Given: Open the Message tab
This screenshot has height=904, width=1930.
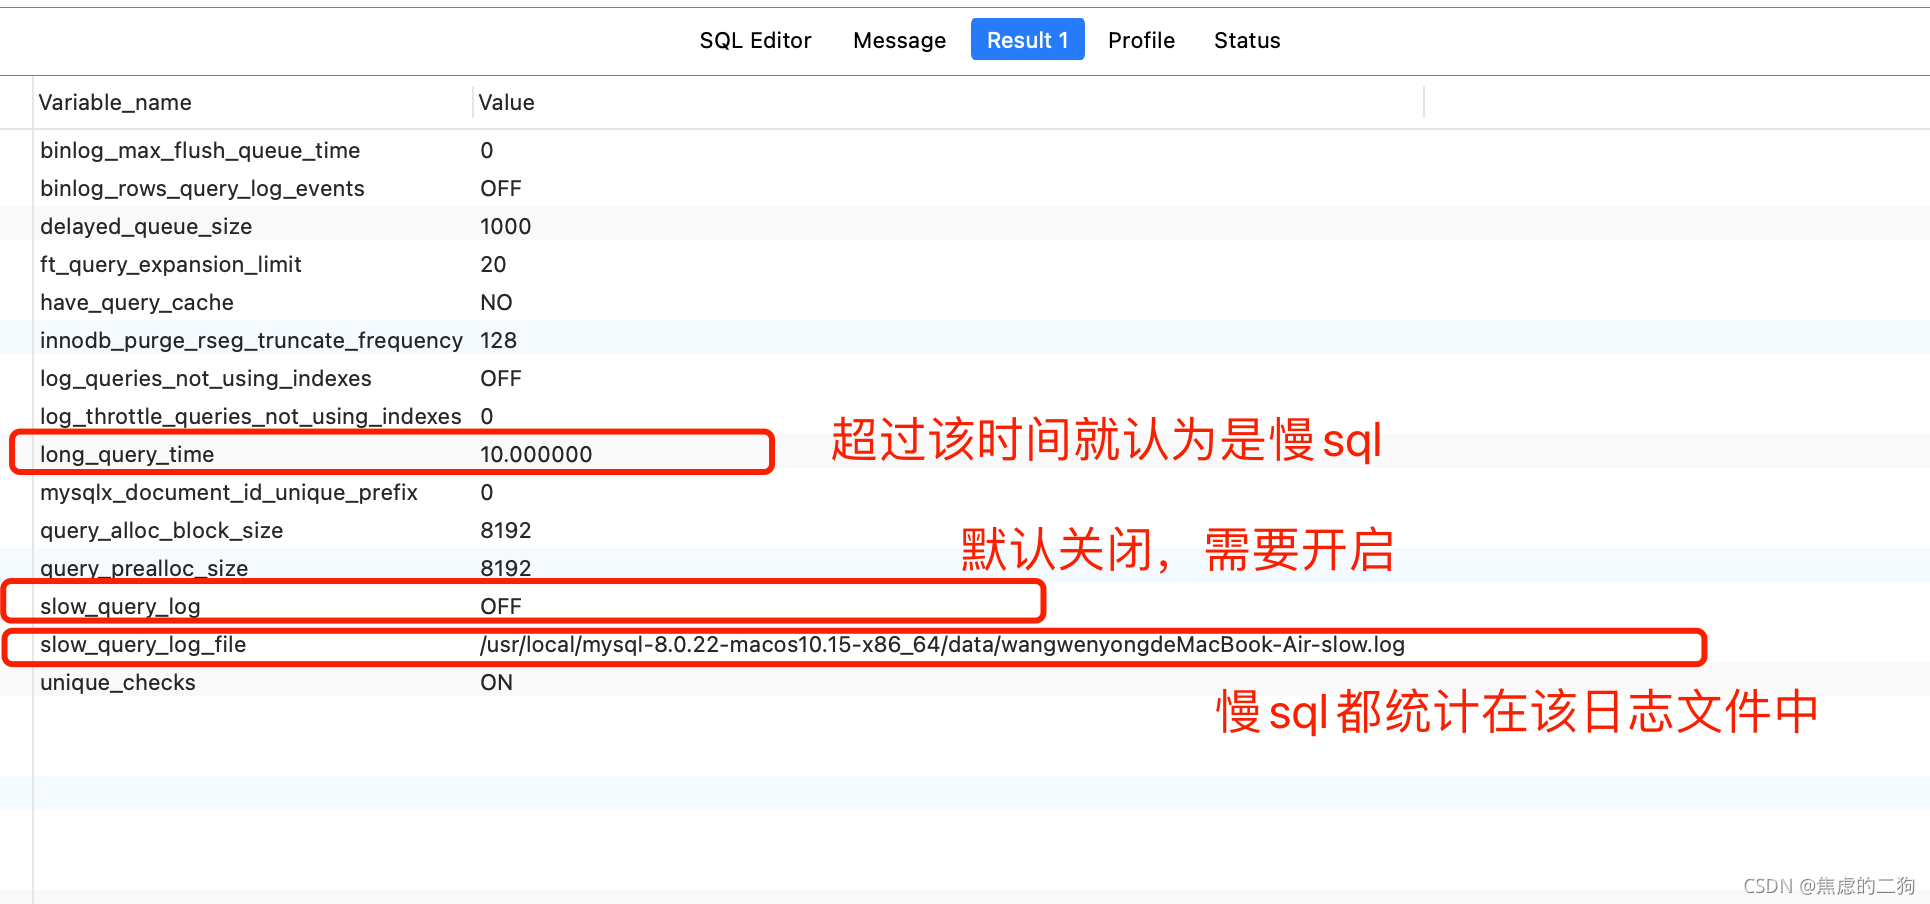Looking at the screenshot, I should [898, 40].
